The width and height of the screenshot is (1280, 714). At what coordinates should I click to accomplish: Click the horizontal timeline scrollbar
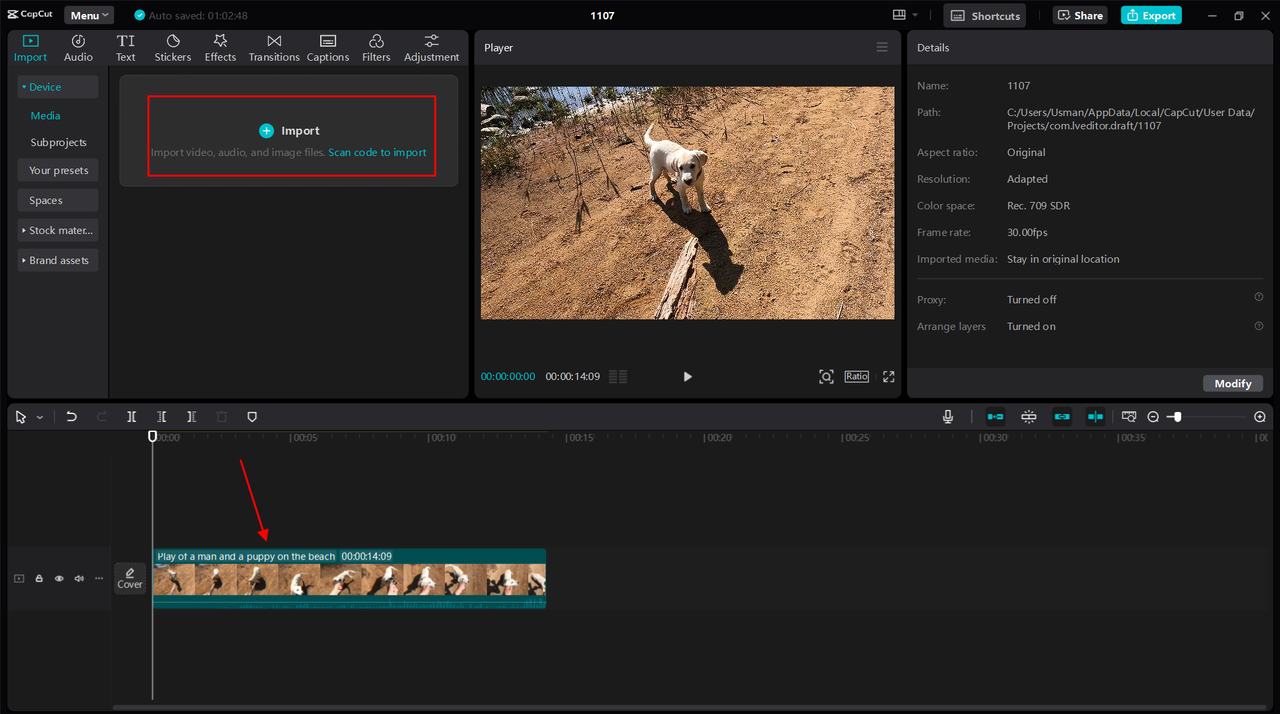(690, 708)
